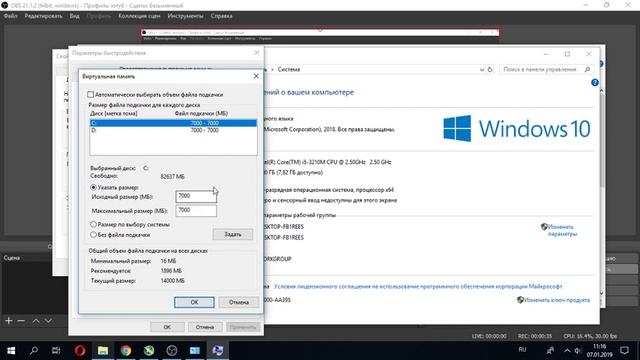
Task: Open the green Xbox-style taskbar app
Action: [x=149, y=350]
